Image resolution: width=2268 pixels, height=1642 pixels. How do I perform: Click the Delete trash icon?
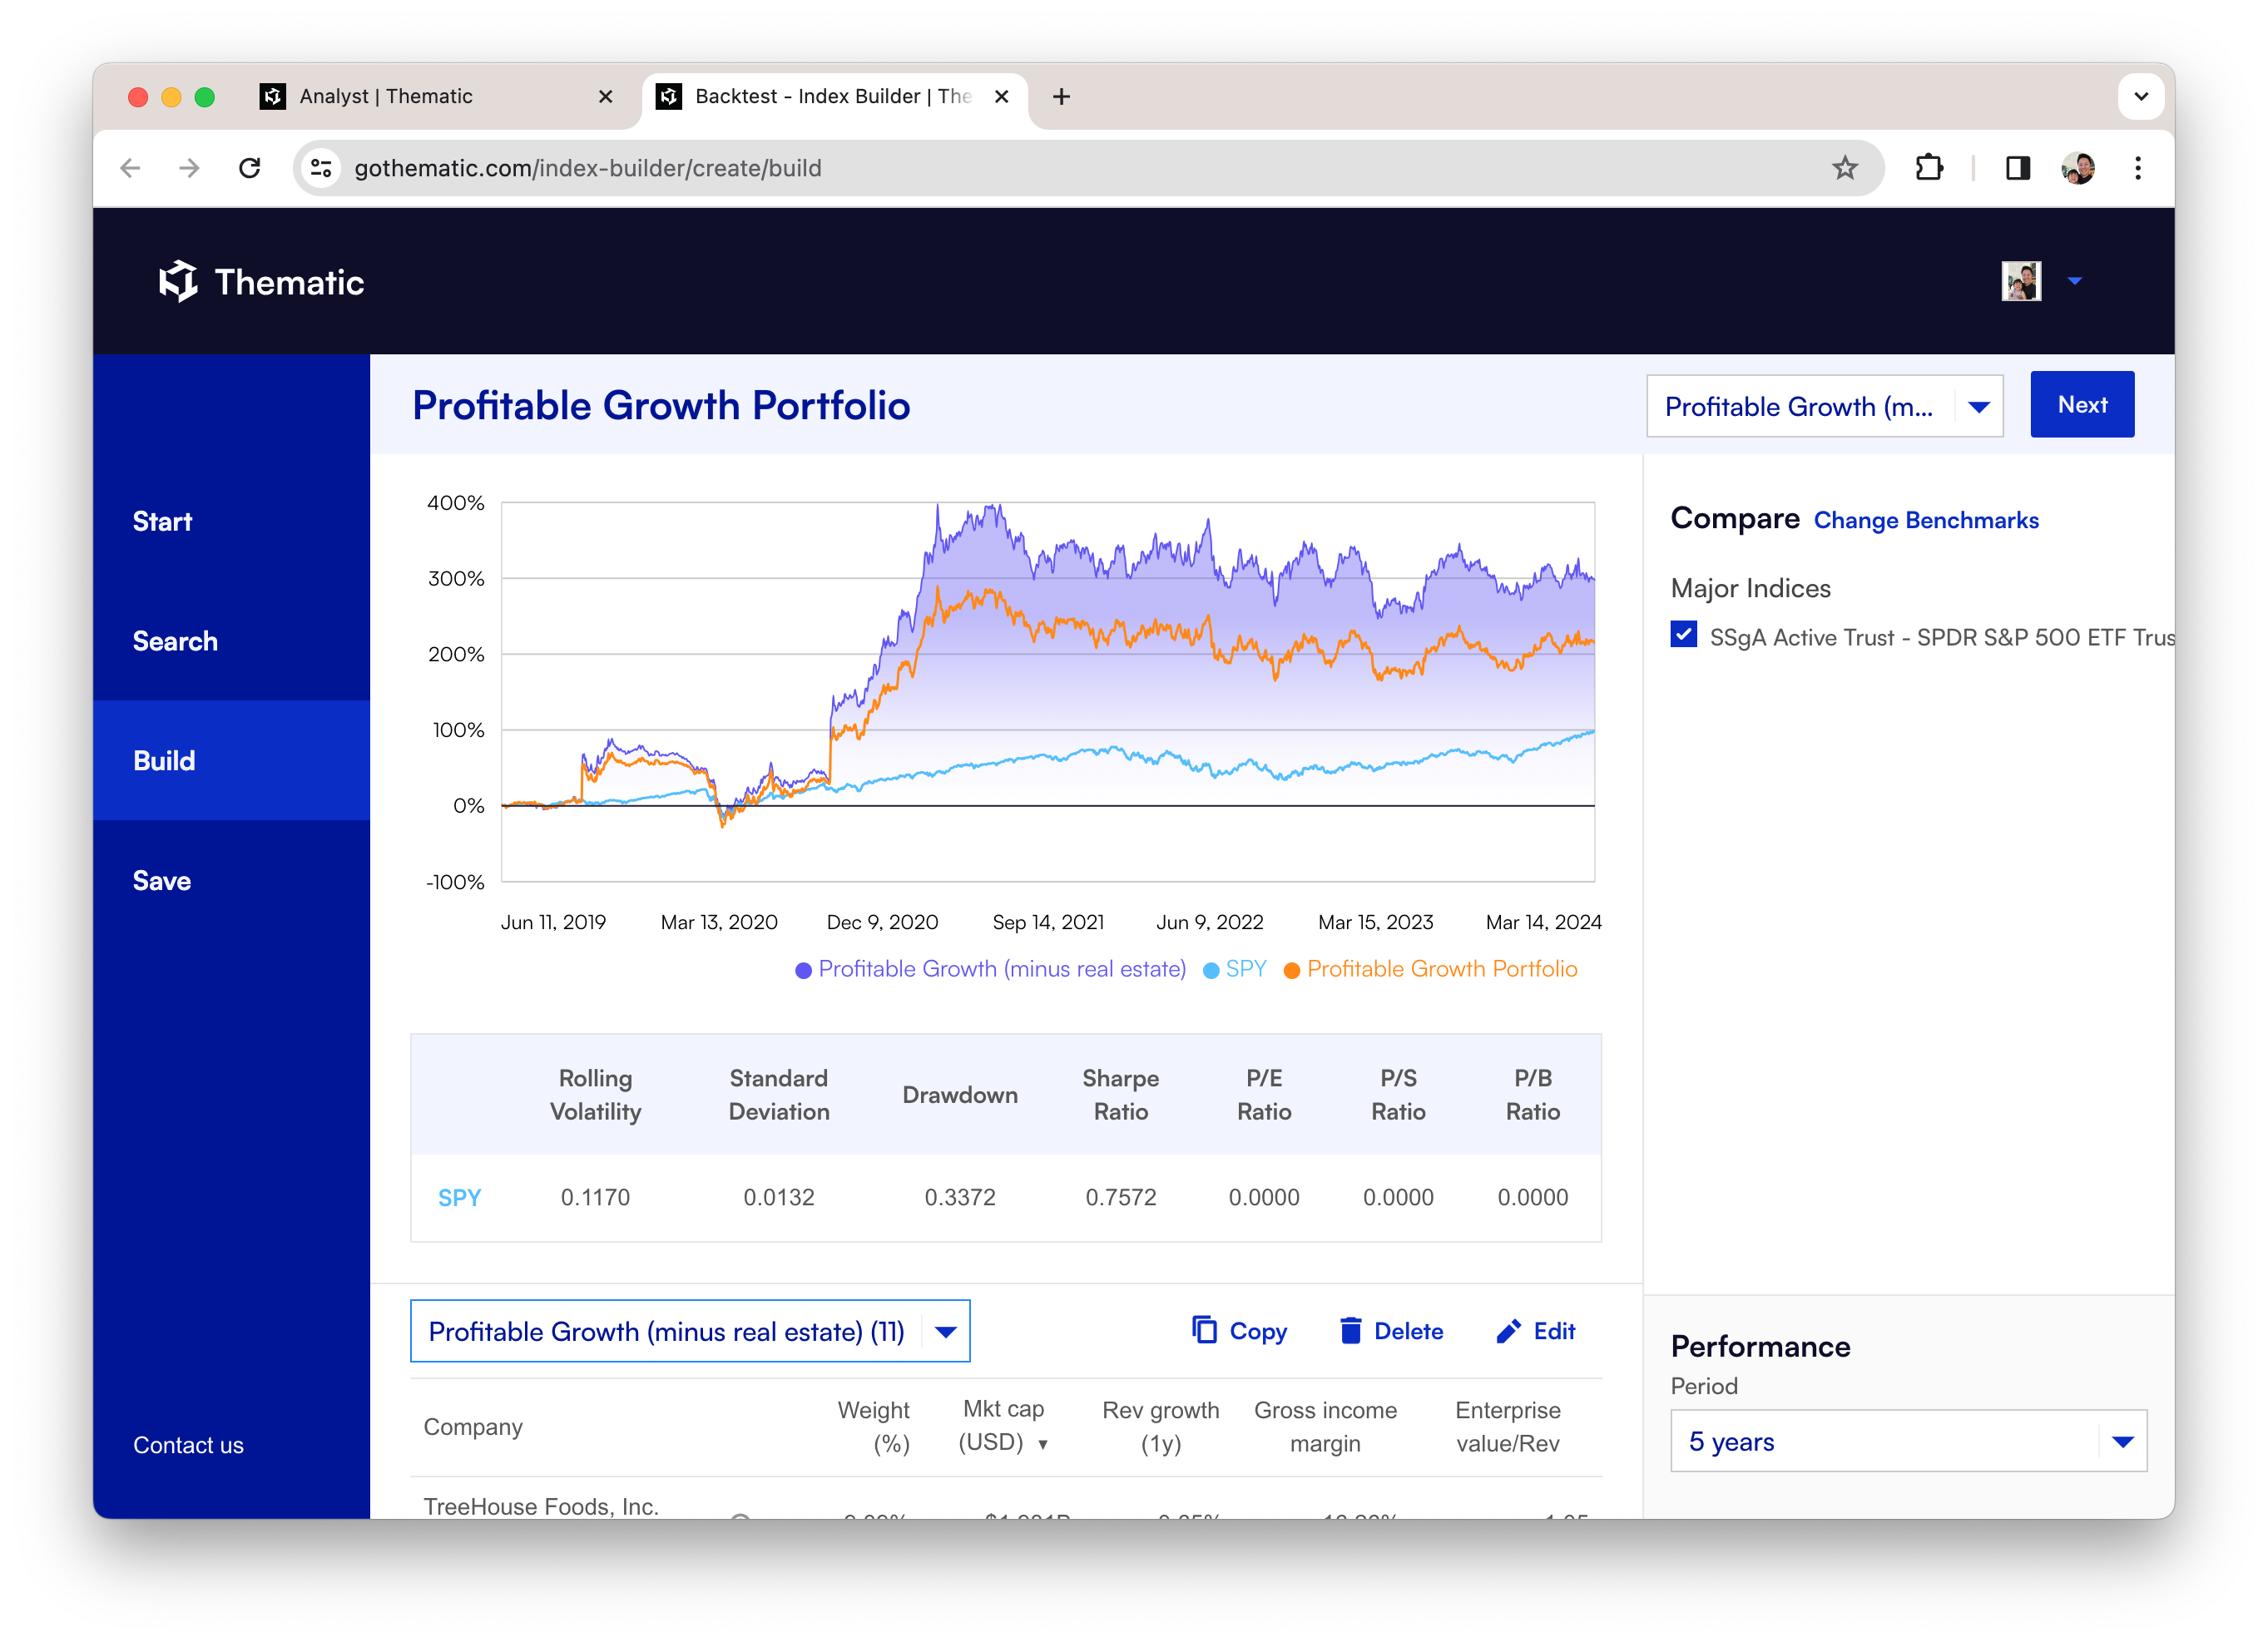tap(1350, 1330)
